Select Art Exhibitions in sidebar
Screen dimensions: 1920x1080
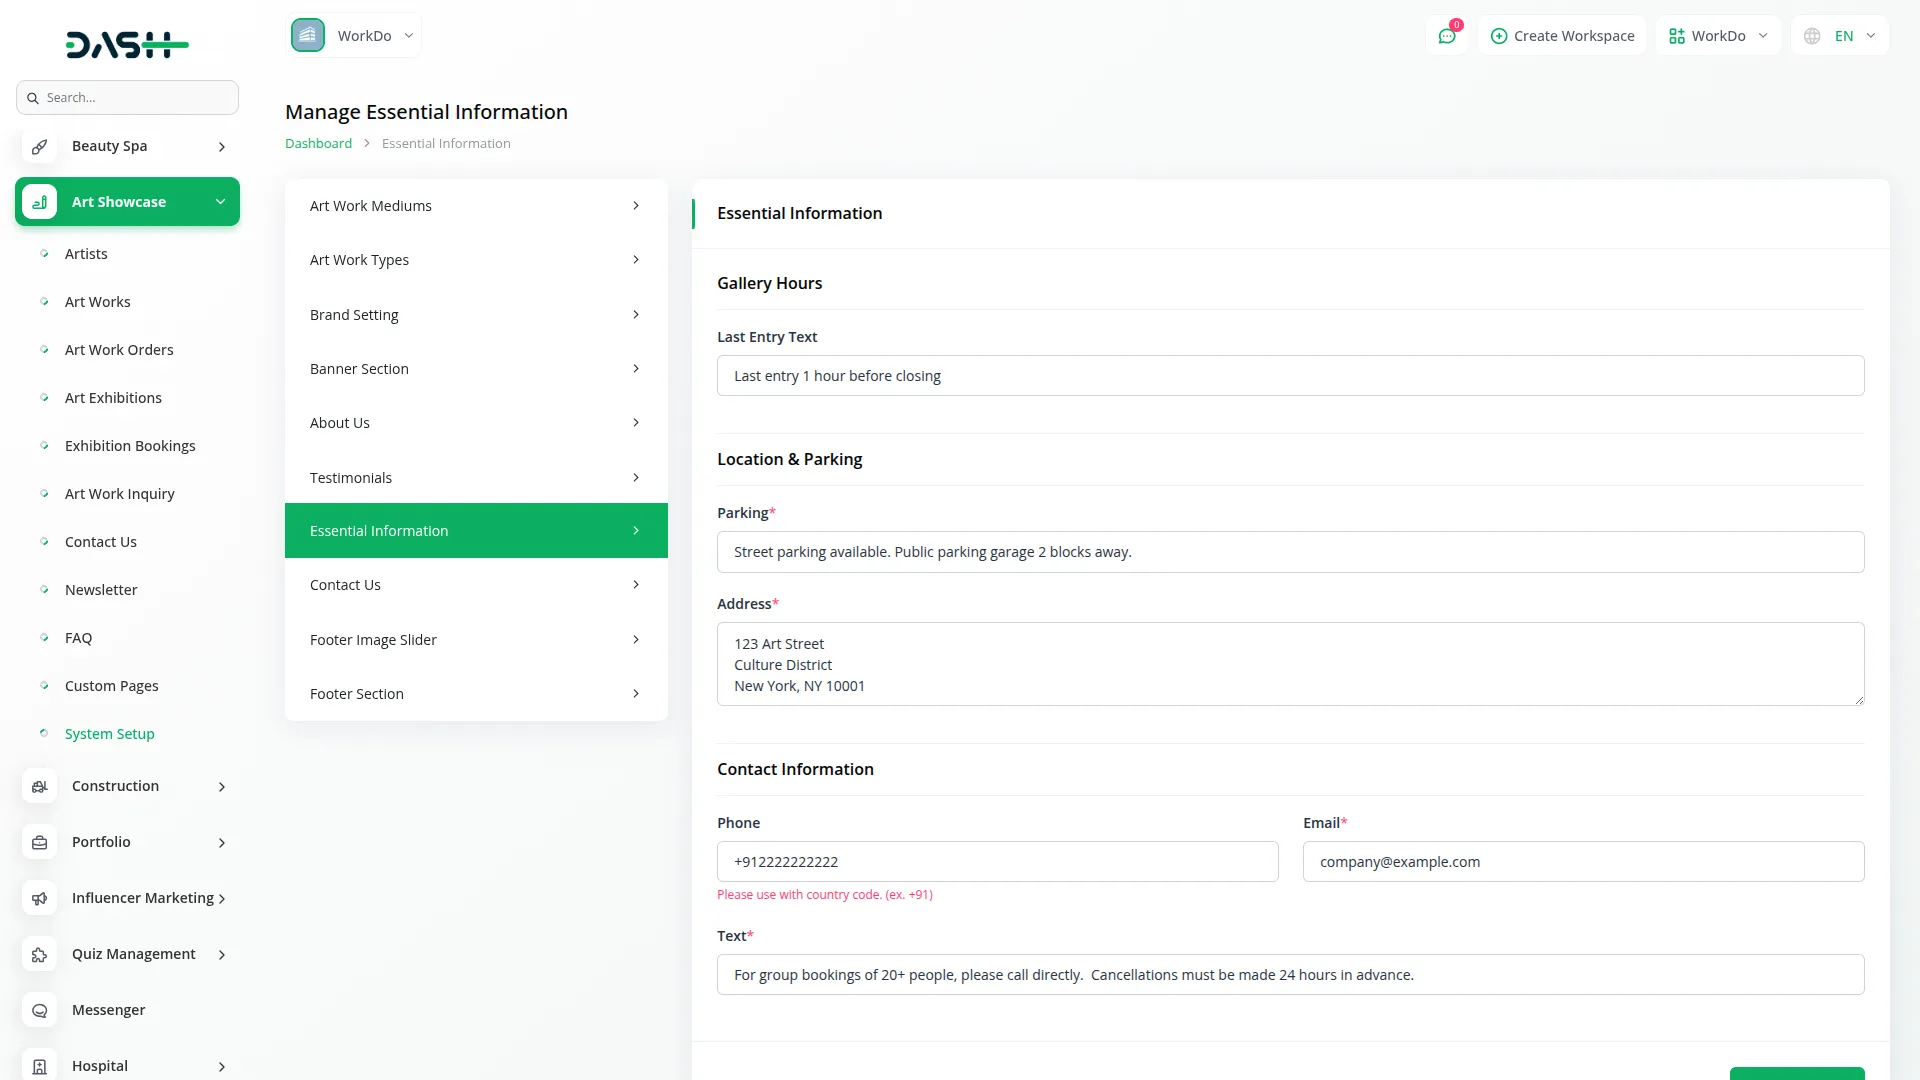pos(113,398)
